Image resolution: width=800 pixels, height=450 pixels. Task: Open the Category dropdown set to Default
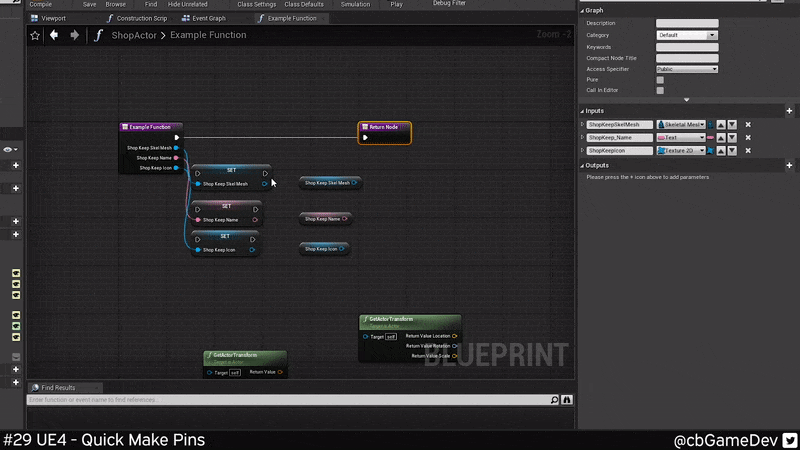click(x=687, y=35)
